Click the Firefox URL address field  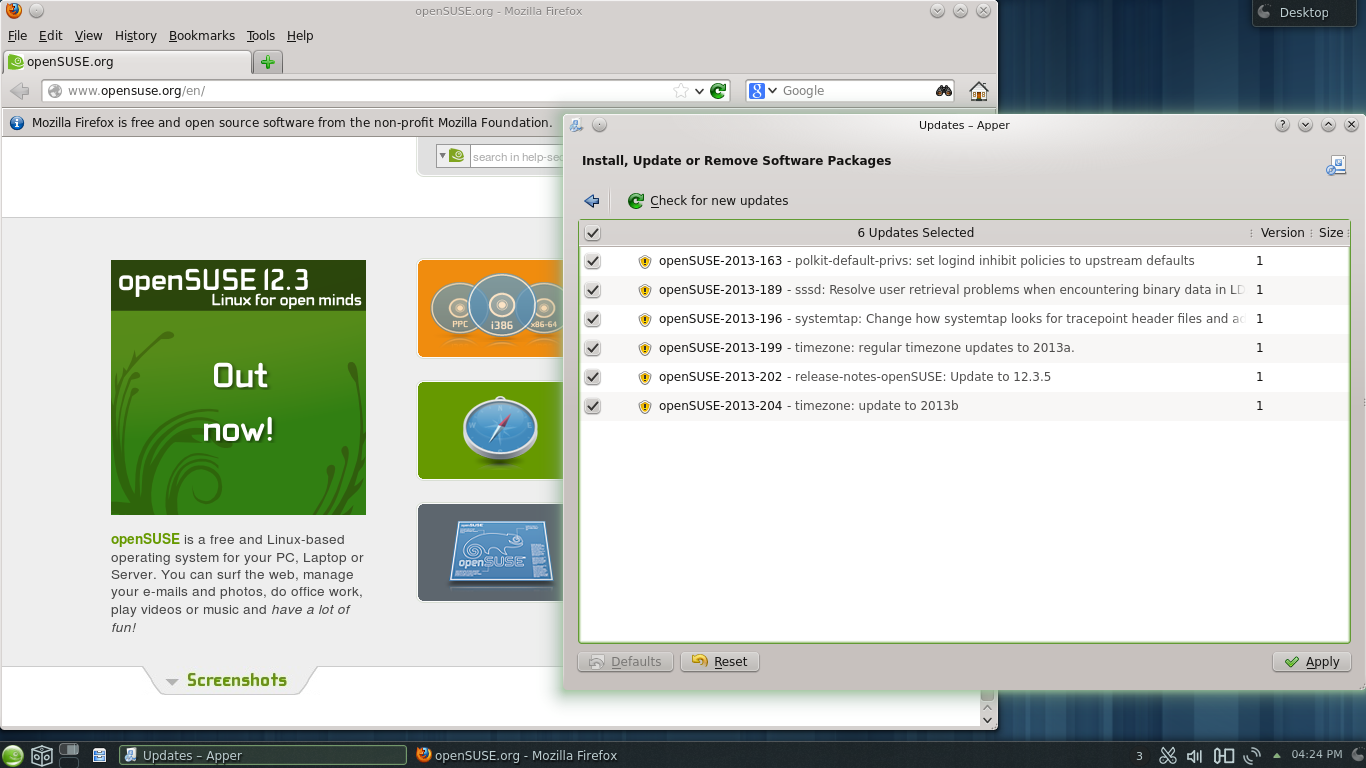pyautogui.click(x=368, y=91)
